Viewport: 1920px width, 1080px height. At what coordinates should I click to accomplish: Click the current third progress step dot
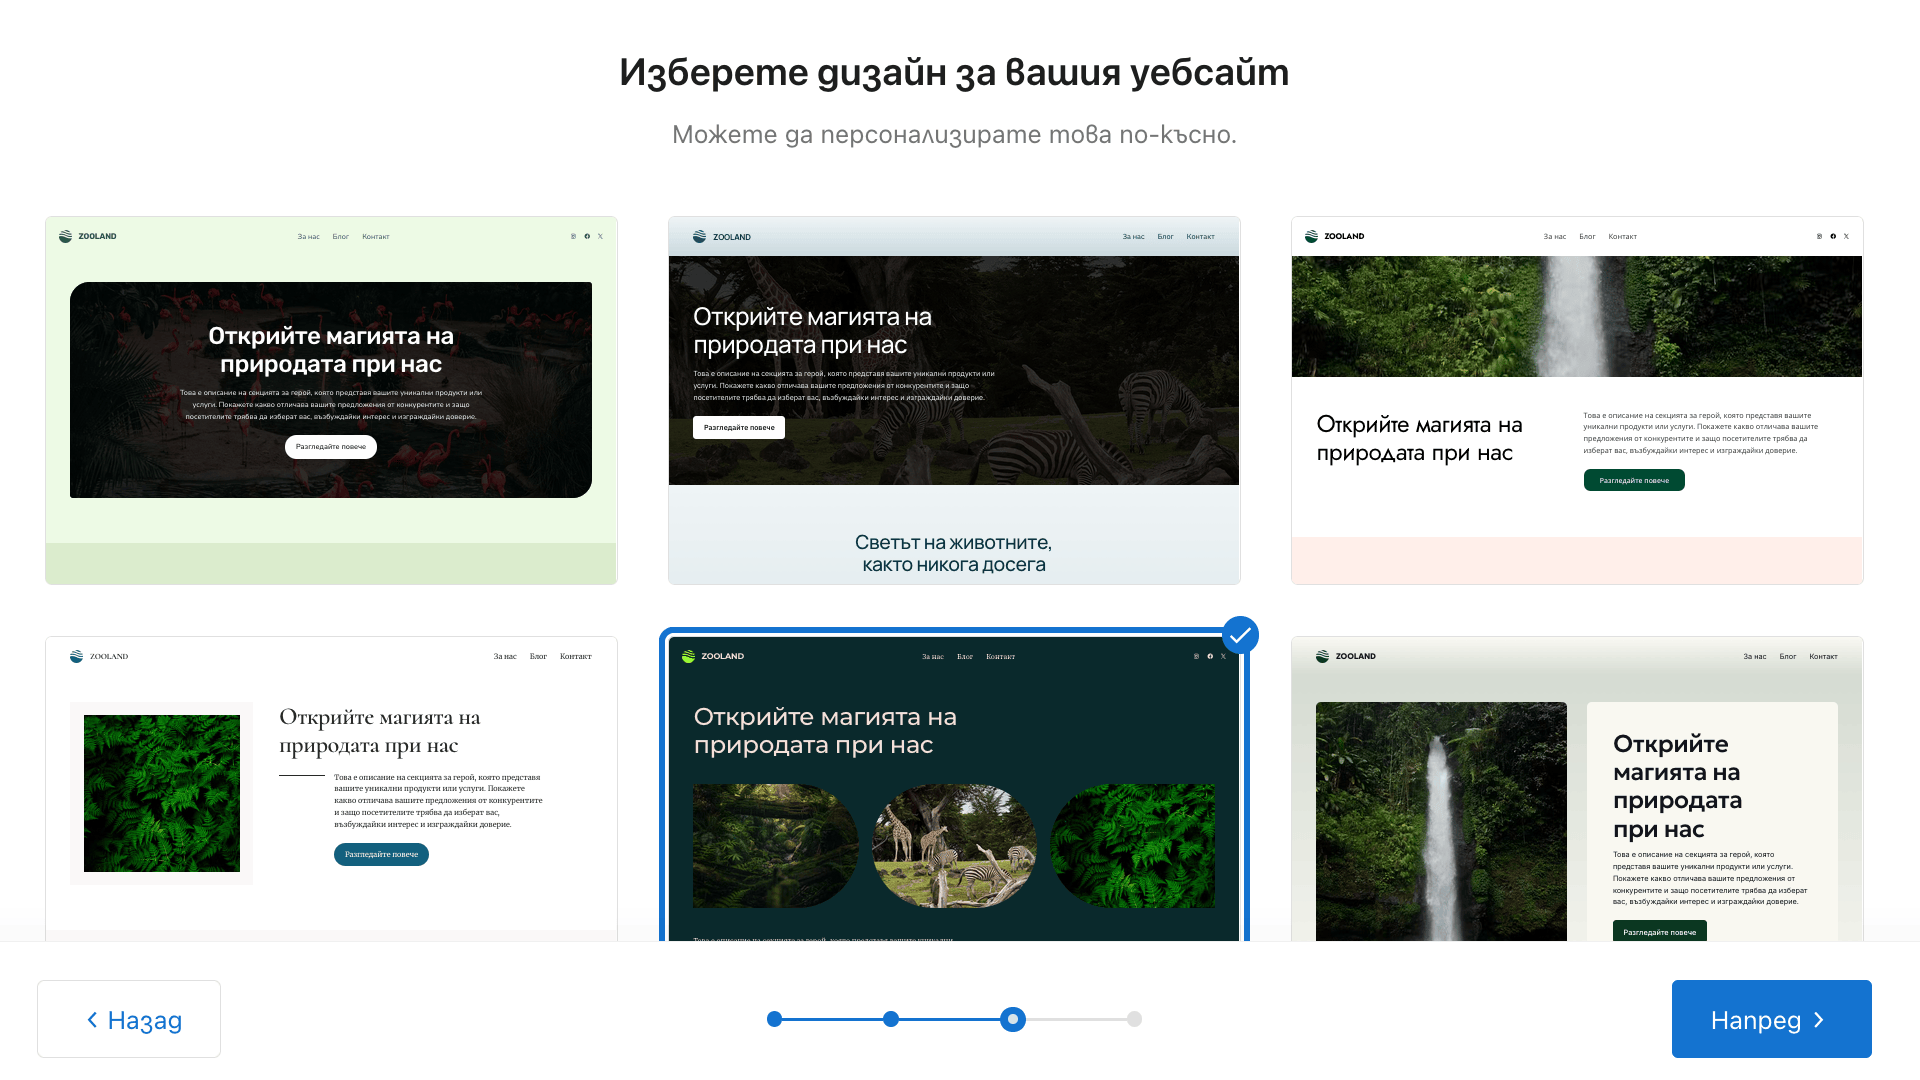click(x=1013, y=1019)
